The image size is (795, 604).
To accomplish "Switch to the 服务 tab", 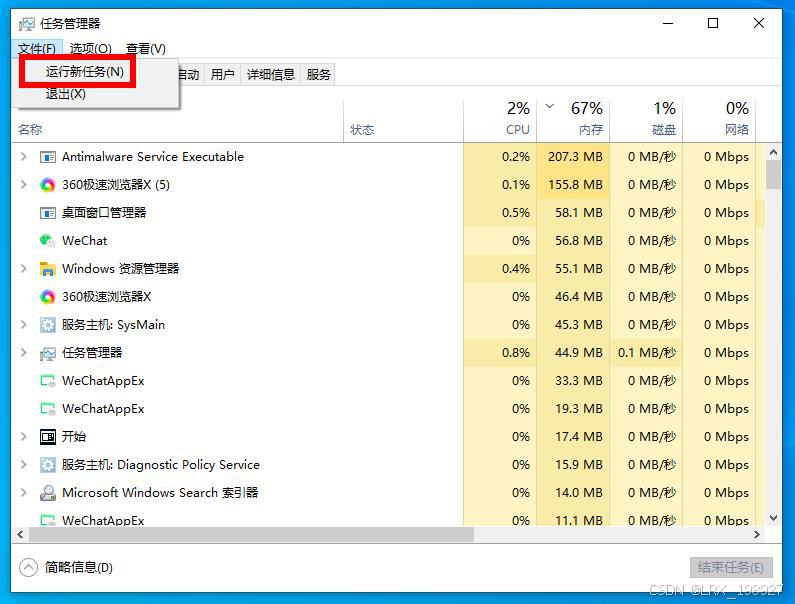I will coord(318,75).
